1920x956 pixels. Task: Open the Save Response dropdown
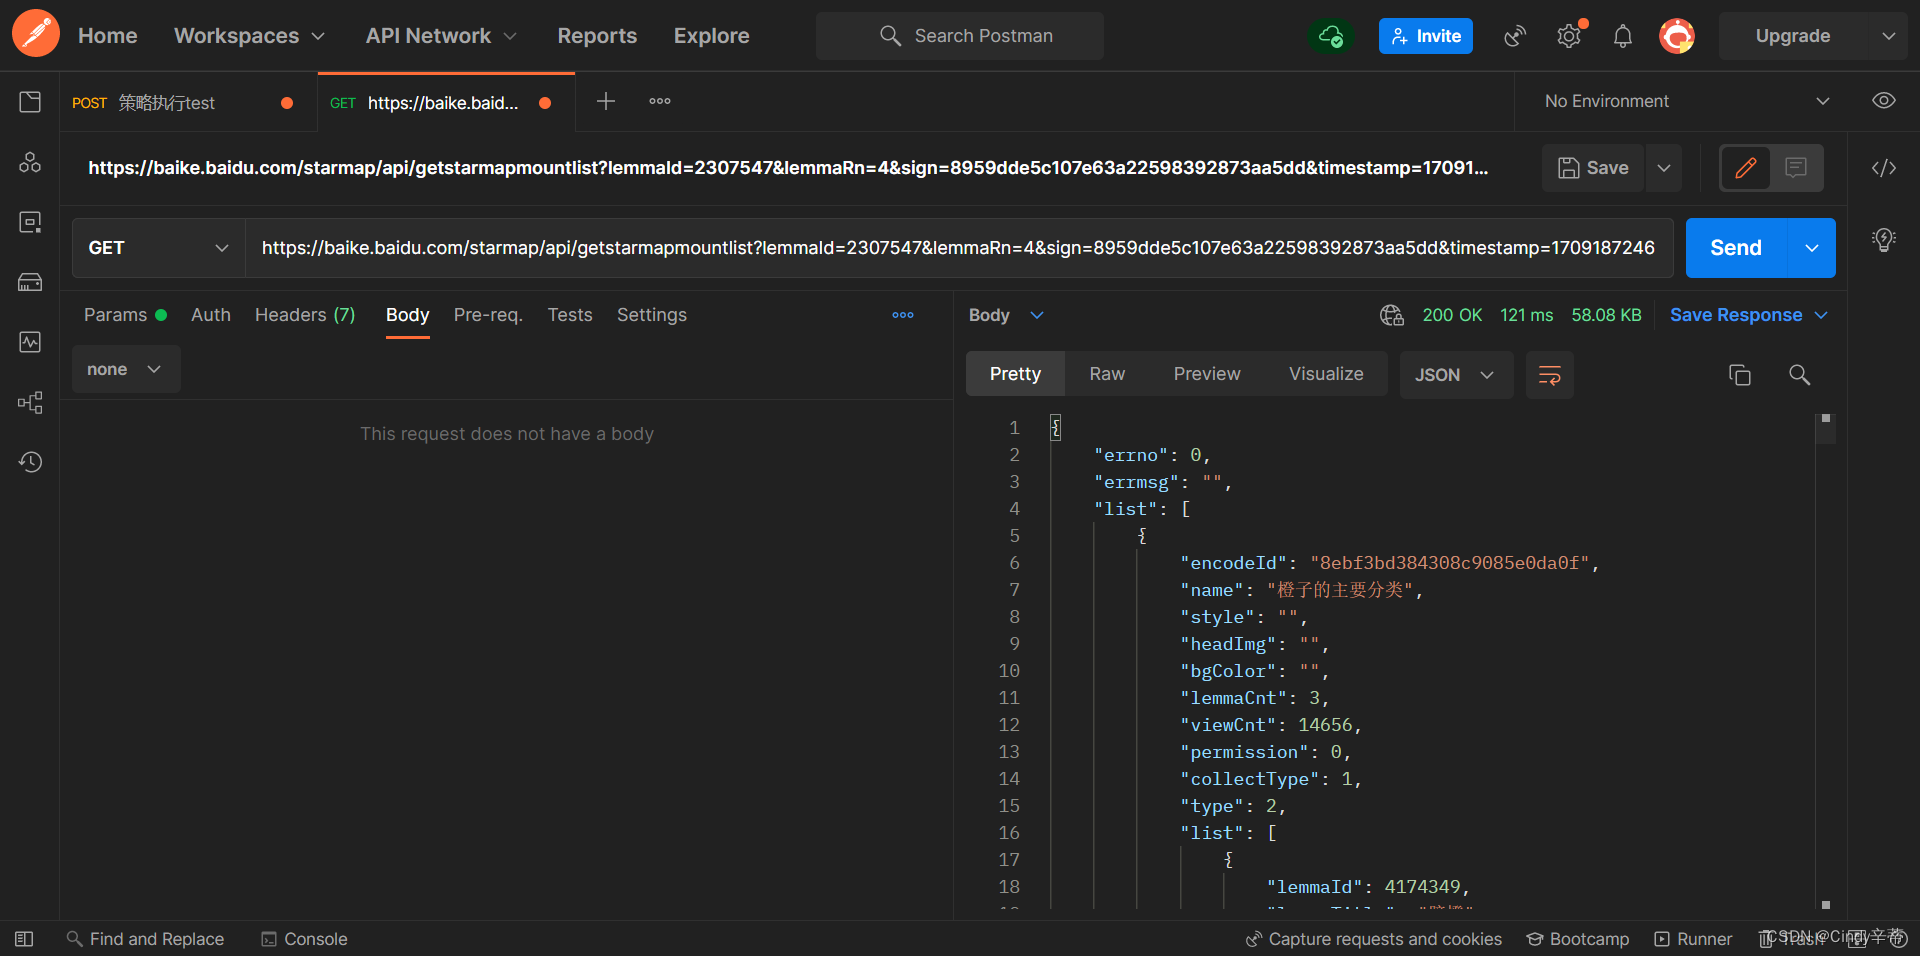(x=1749, y=315)
